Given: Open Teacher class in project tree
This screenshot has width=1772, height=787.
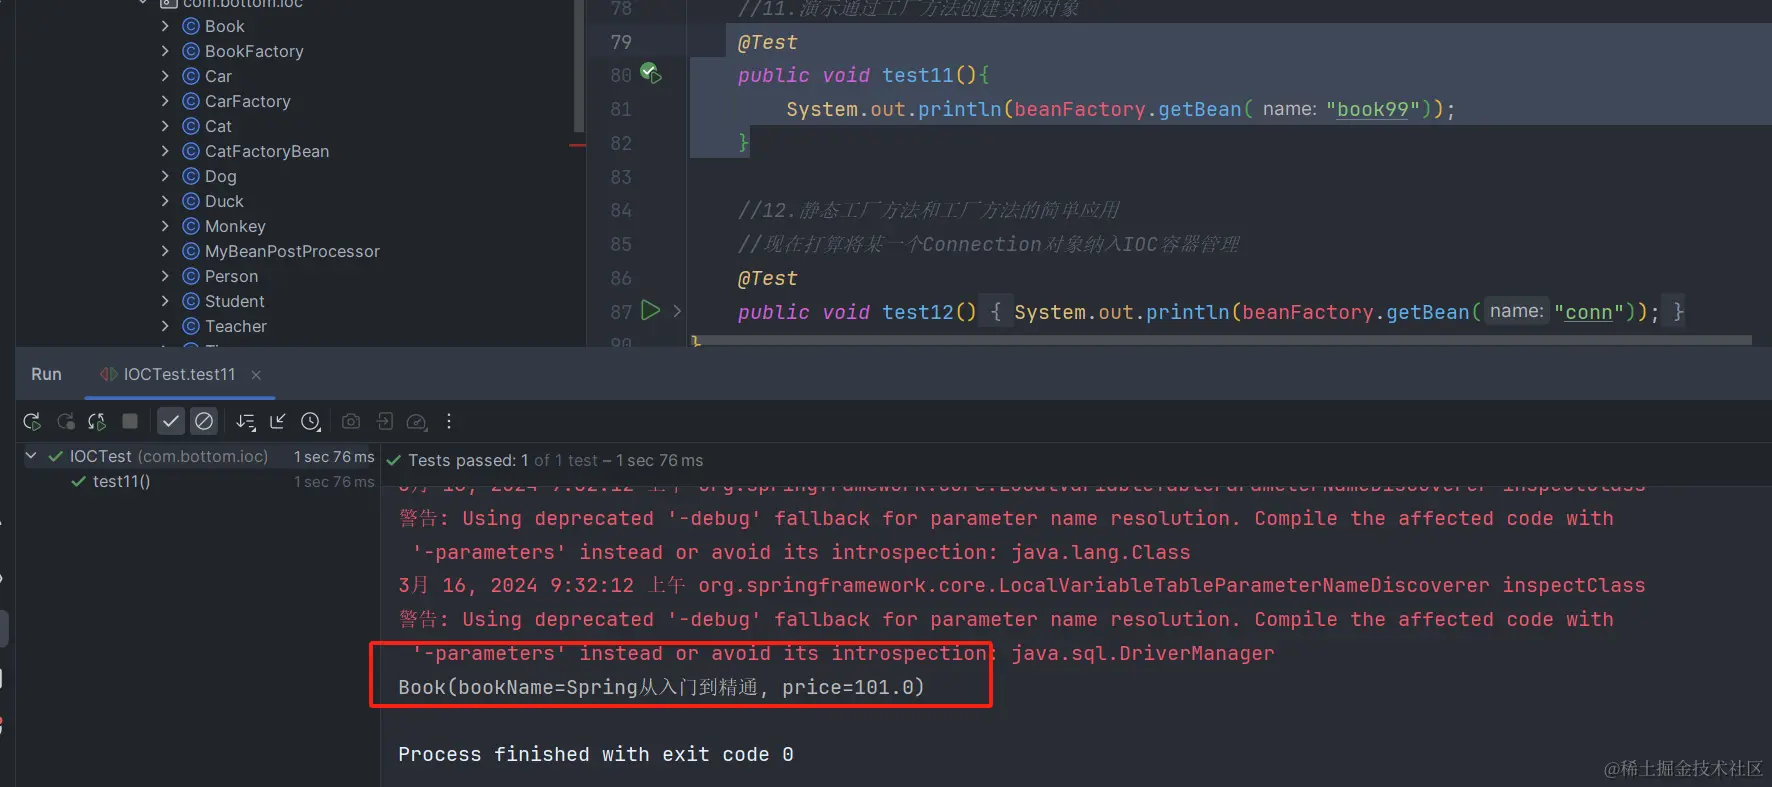Looking at the screenshot, I should [236, 326].
